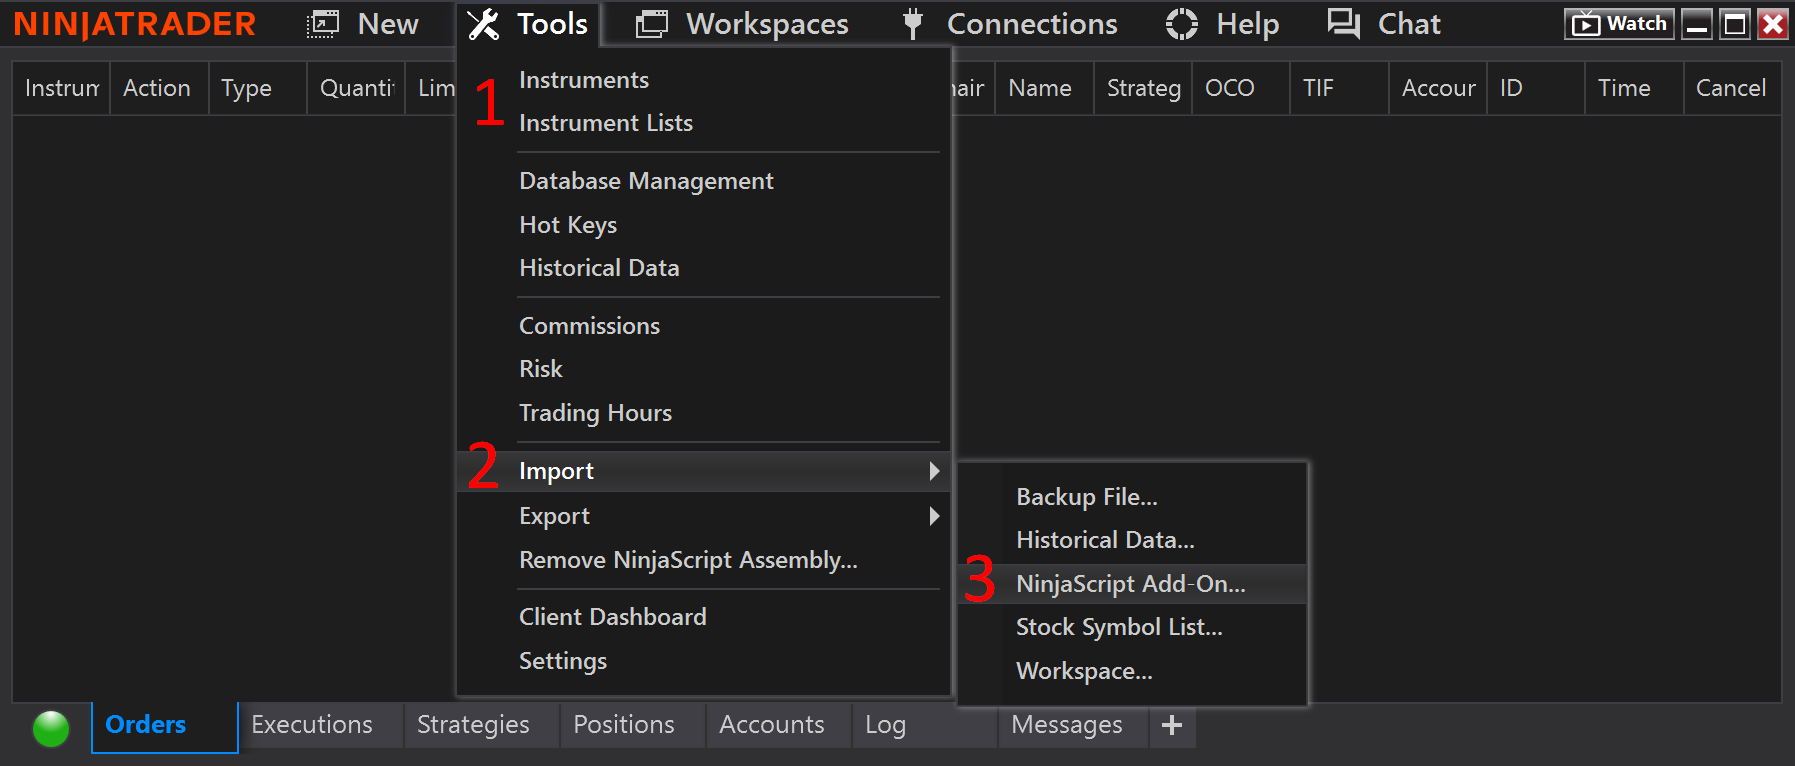Screen dimensions: 1795x766
Task: Open Database Management
Action: [x=646, y=181]
